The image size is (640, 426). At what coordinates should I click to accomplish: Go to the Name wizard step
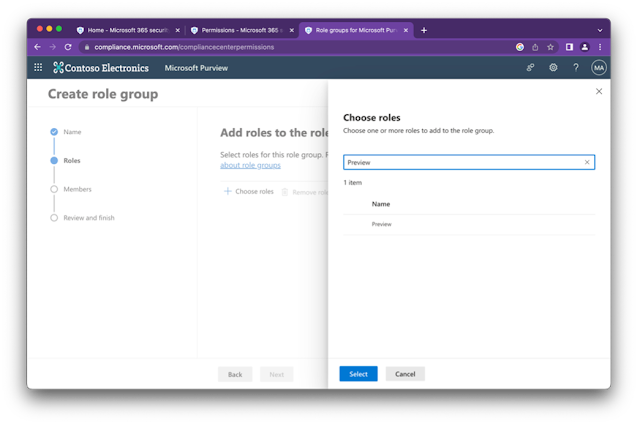pyautogui.click(x=66, y=132)
